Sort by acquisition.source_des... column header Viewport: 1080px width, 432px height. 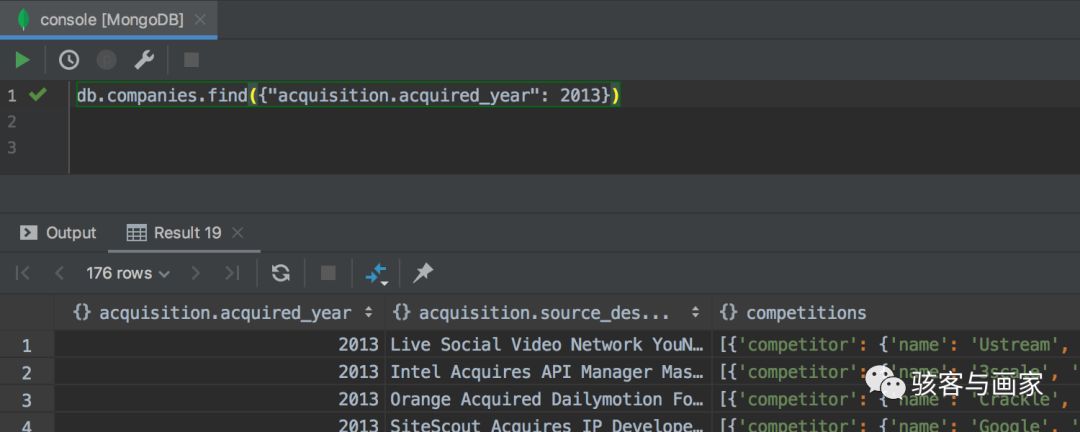tap(548, 313)
